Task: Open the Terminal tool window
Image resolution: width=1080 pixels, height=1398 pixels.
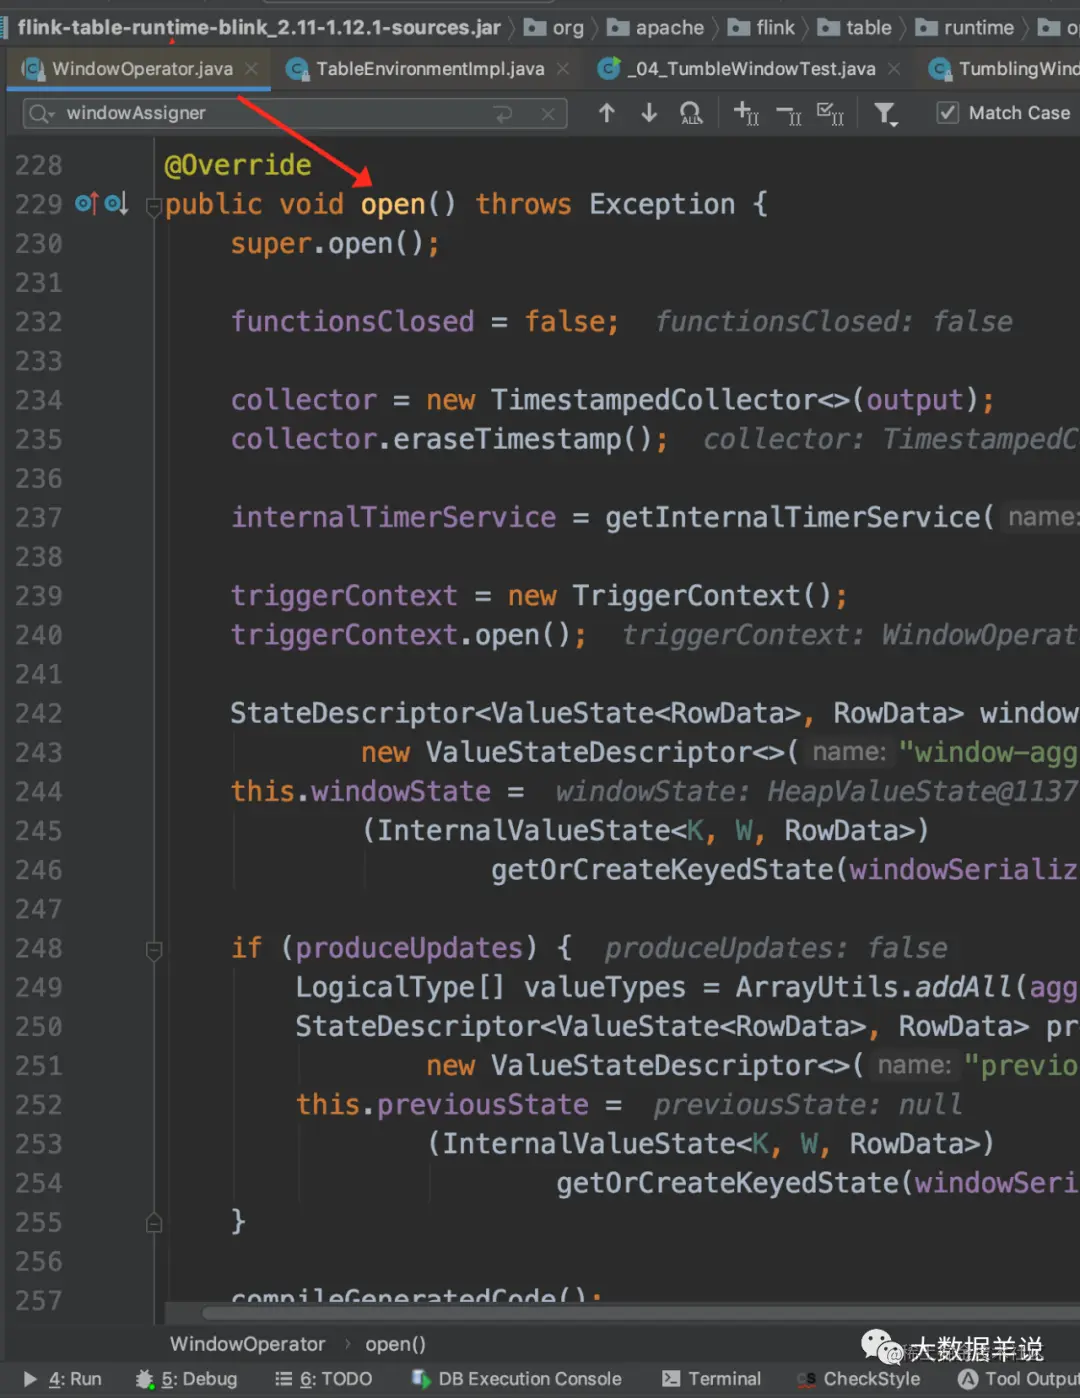Action: [712, 1379]
